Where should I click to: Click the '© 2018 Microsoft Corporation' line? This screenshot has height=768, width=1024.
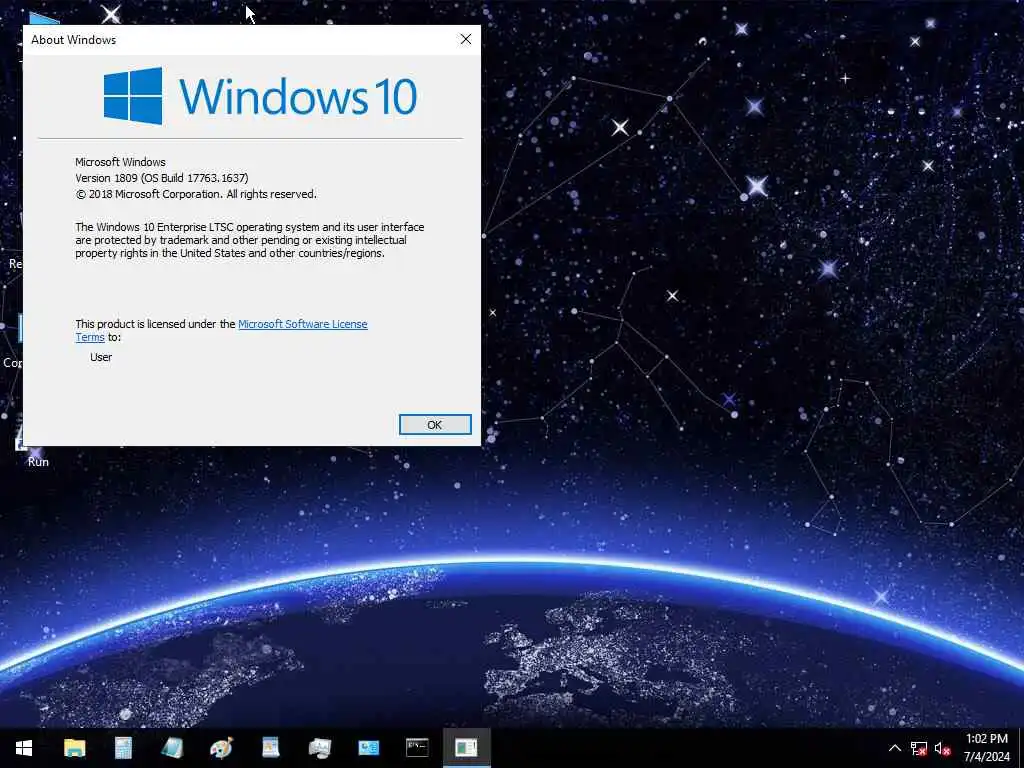tap(196, 194)
